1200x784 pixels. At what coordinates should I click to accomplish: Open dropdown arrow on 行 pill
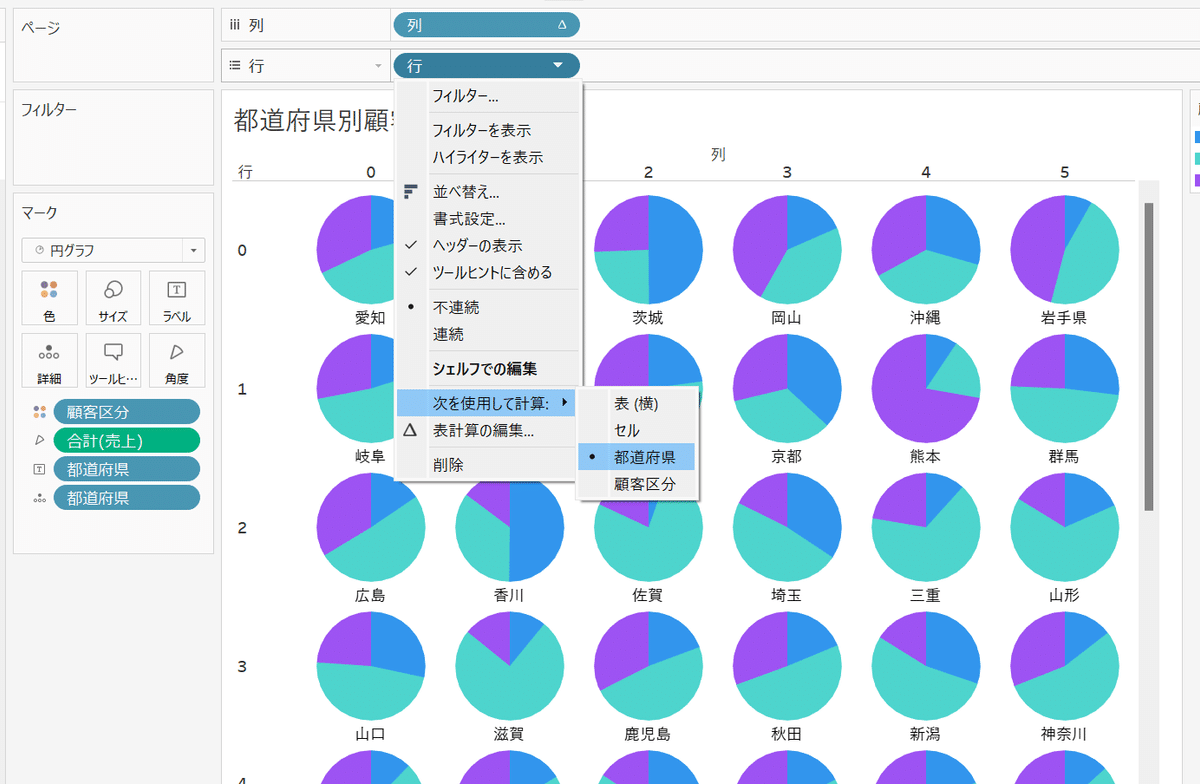(x=558, y=66)
